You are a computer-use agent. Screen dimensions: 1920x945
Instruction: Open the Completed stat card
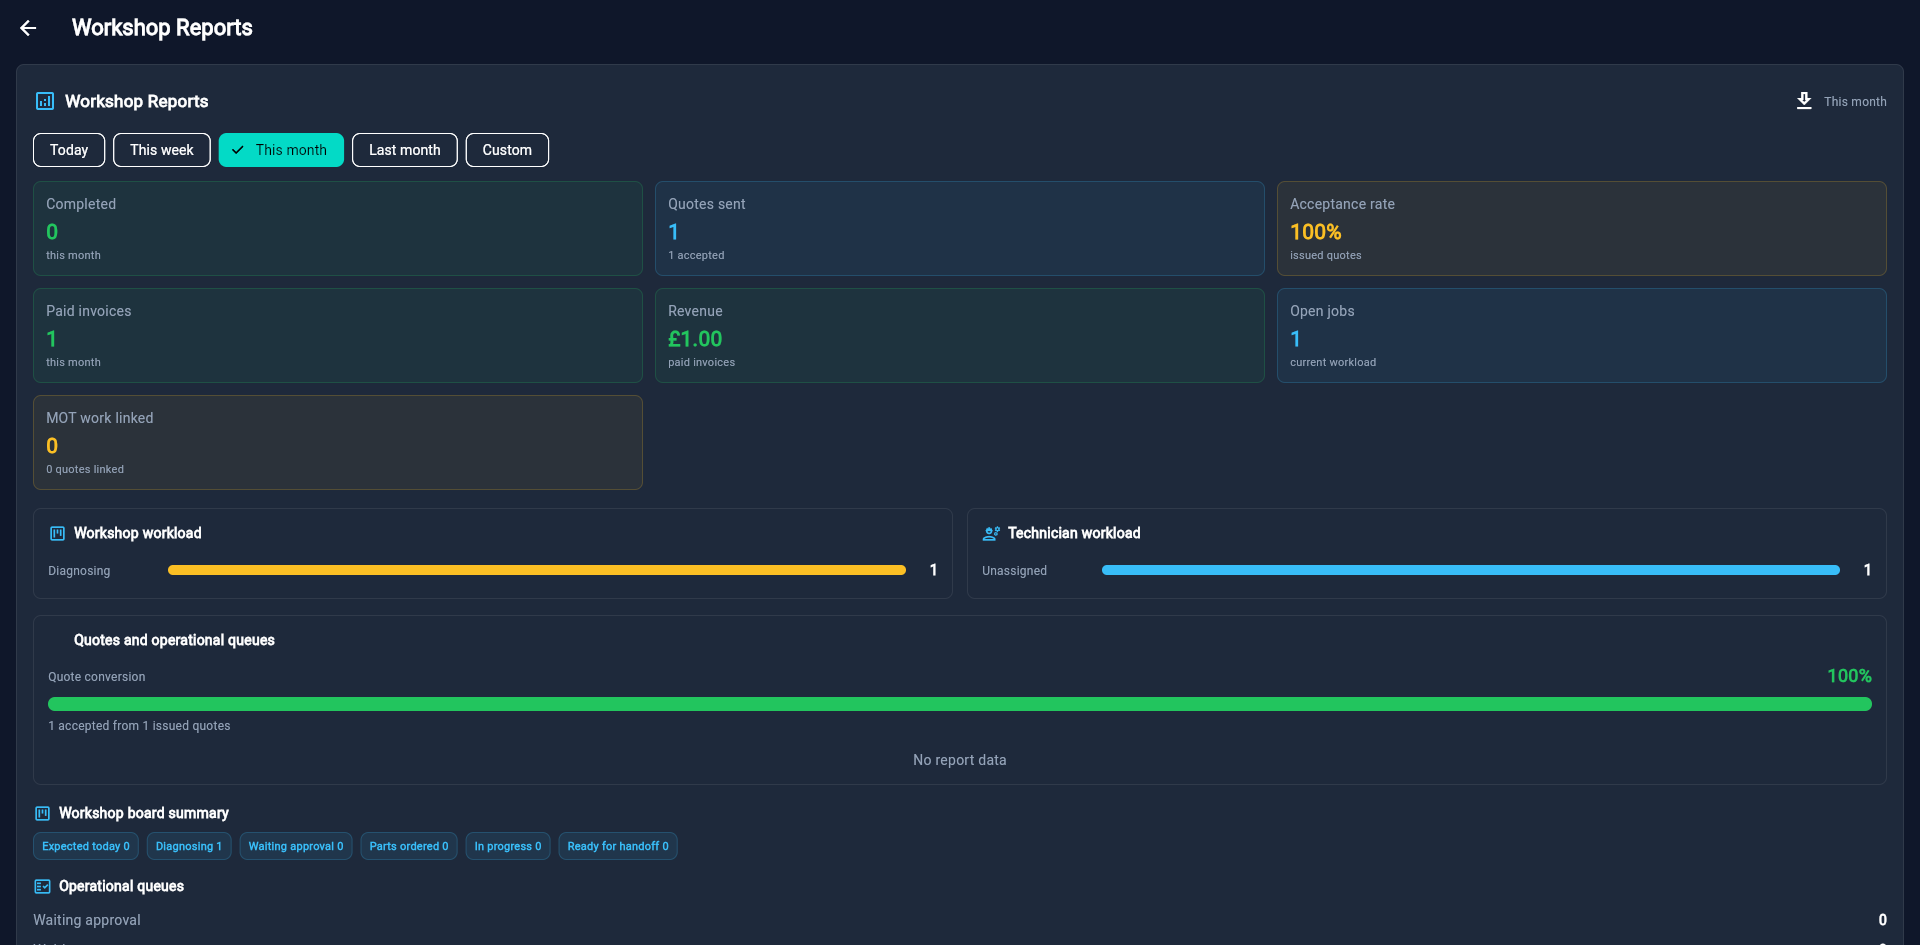coord(338,228)
